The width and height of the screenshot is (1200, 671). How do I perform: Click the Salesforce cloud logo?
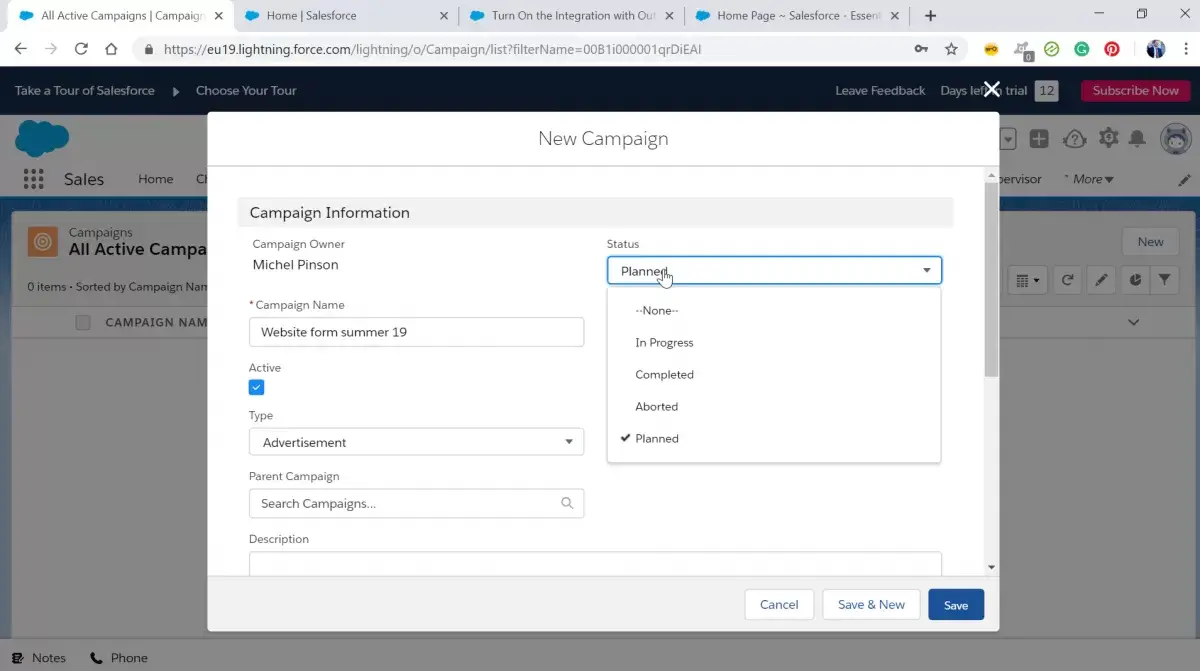coord(42,139)
